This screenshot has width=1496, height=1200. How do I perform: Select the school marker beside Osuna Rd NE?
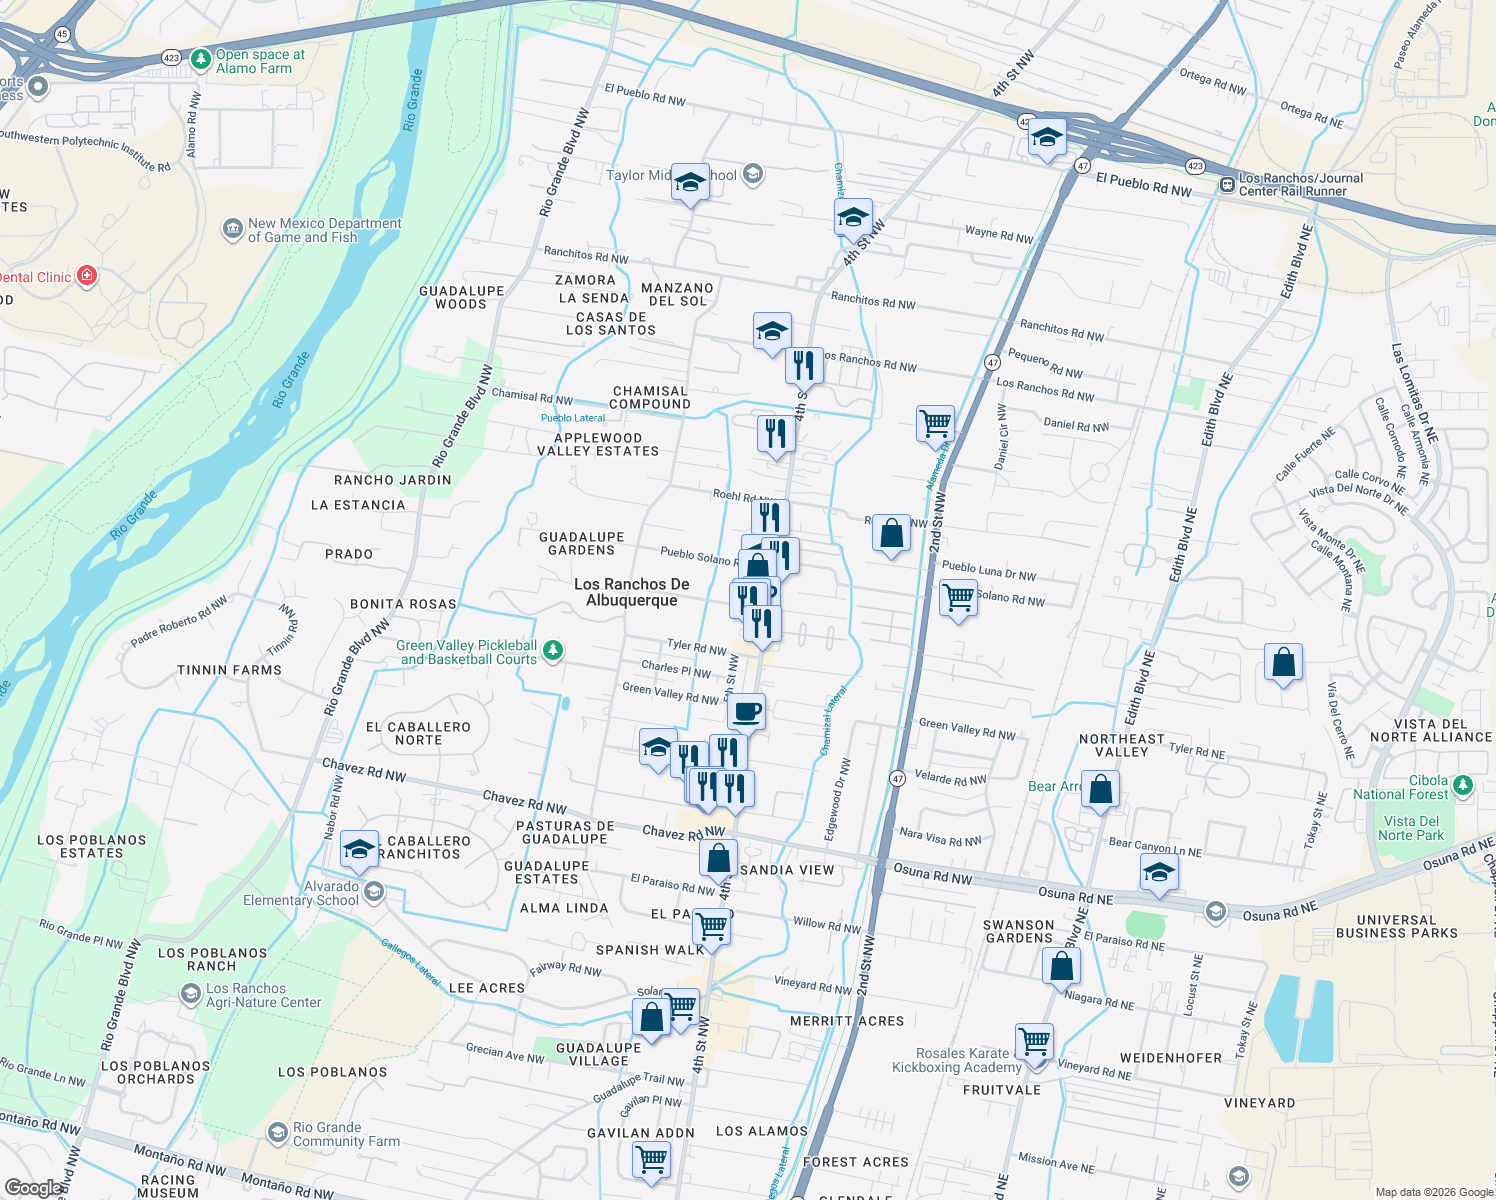click(1160, 872)
